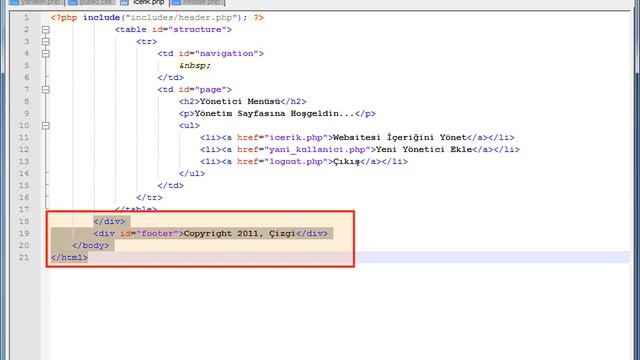Click line number 19 in the margin
This screenshot has width=640, height=360.
[24, 233]
